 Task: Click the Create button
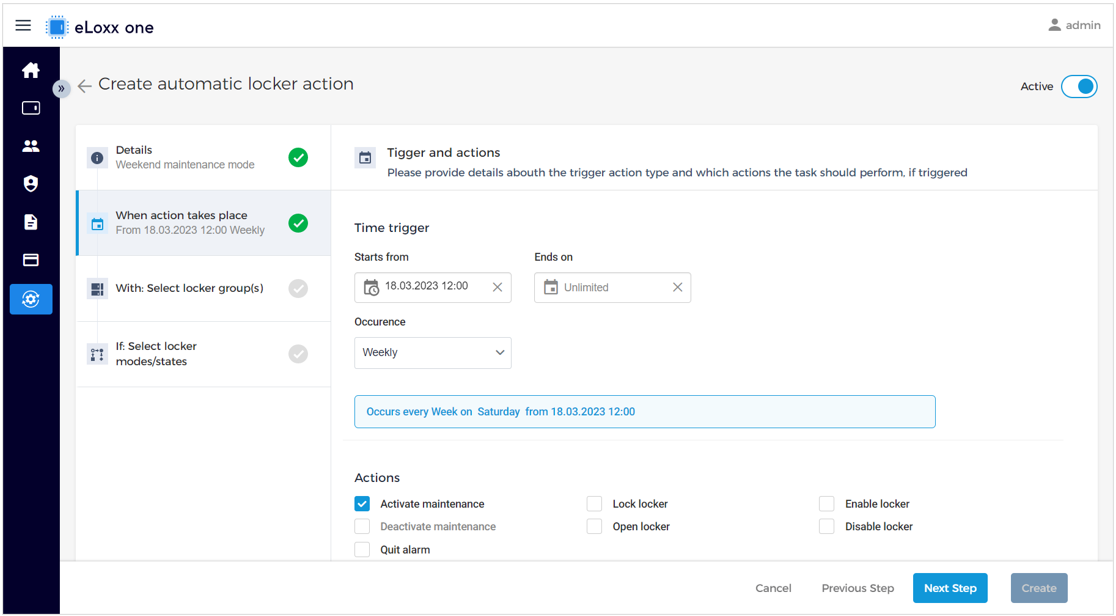tap(1039, 588)
